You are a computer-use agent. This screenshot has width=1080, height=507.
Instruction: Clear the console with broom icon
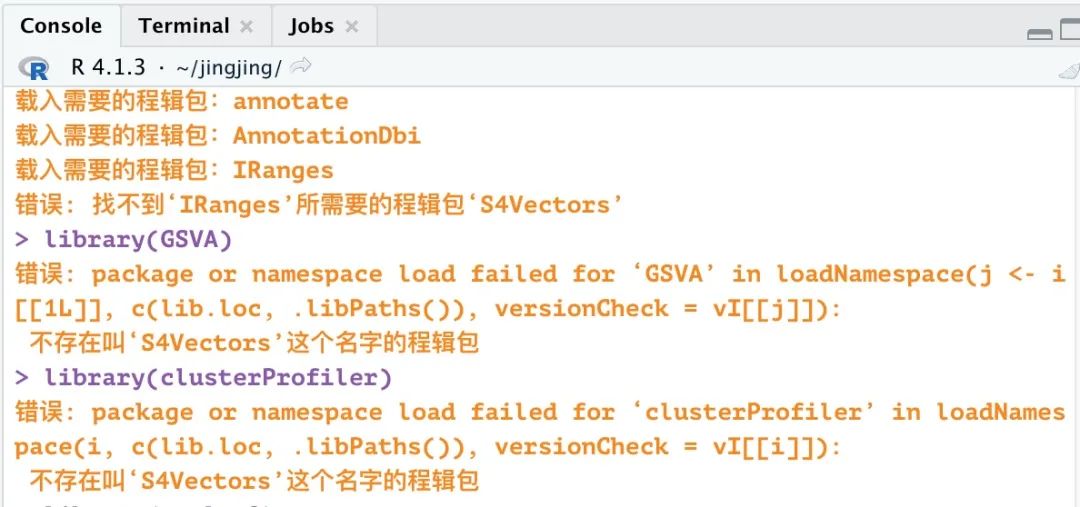coord(1069,70)
